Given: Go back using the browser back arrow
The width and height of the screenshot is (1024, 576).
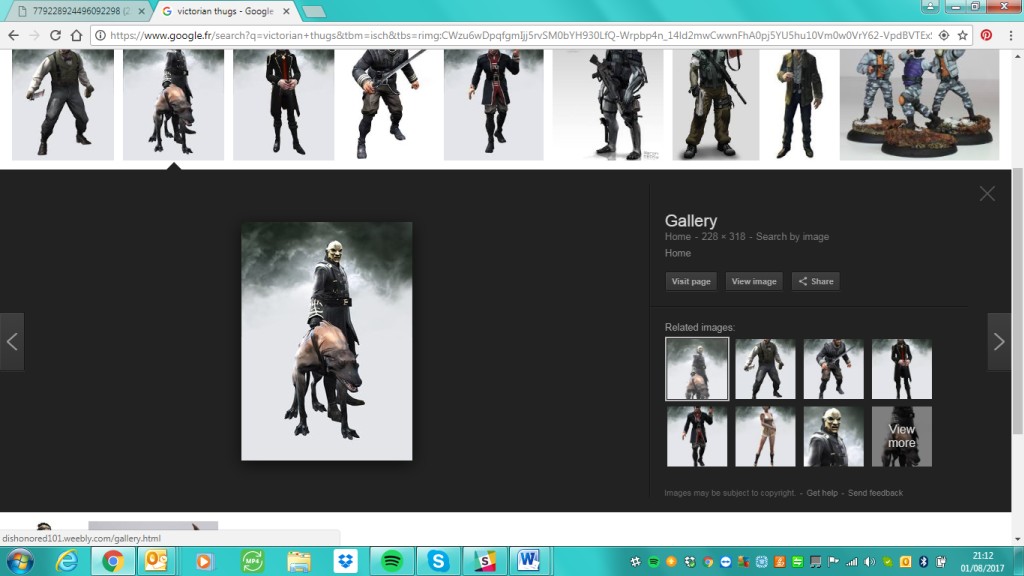Looking at the screenshot, I should point(14,35).
